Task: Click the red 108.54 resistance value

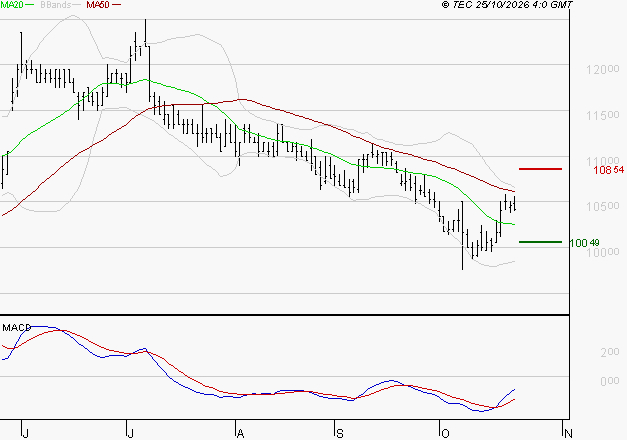Action: coord(609,170)
